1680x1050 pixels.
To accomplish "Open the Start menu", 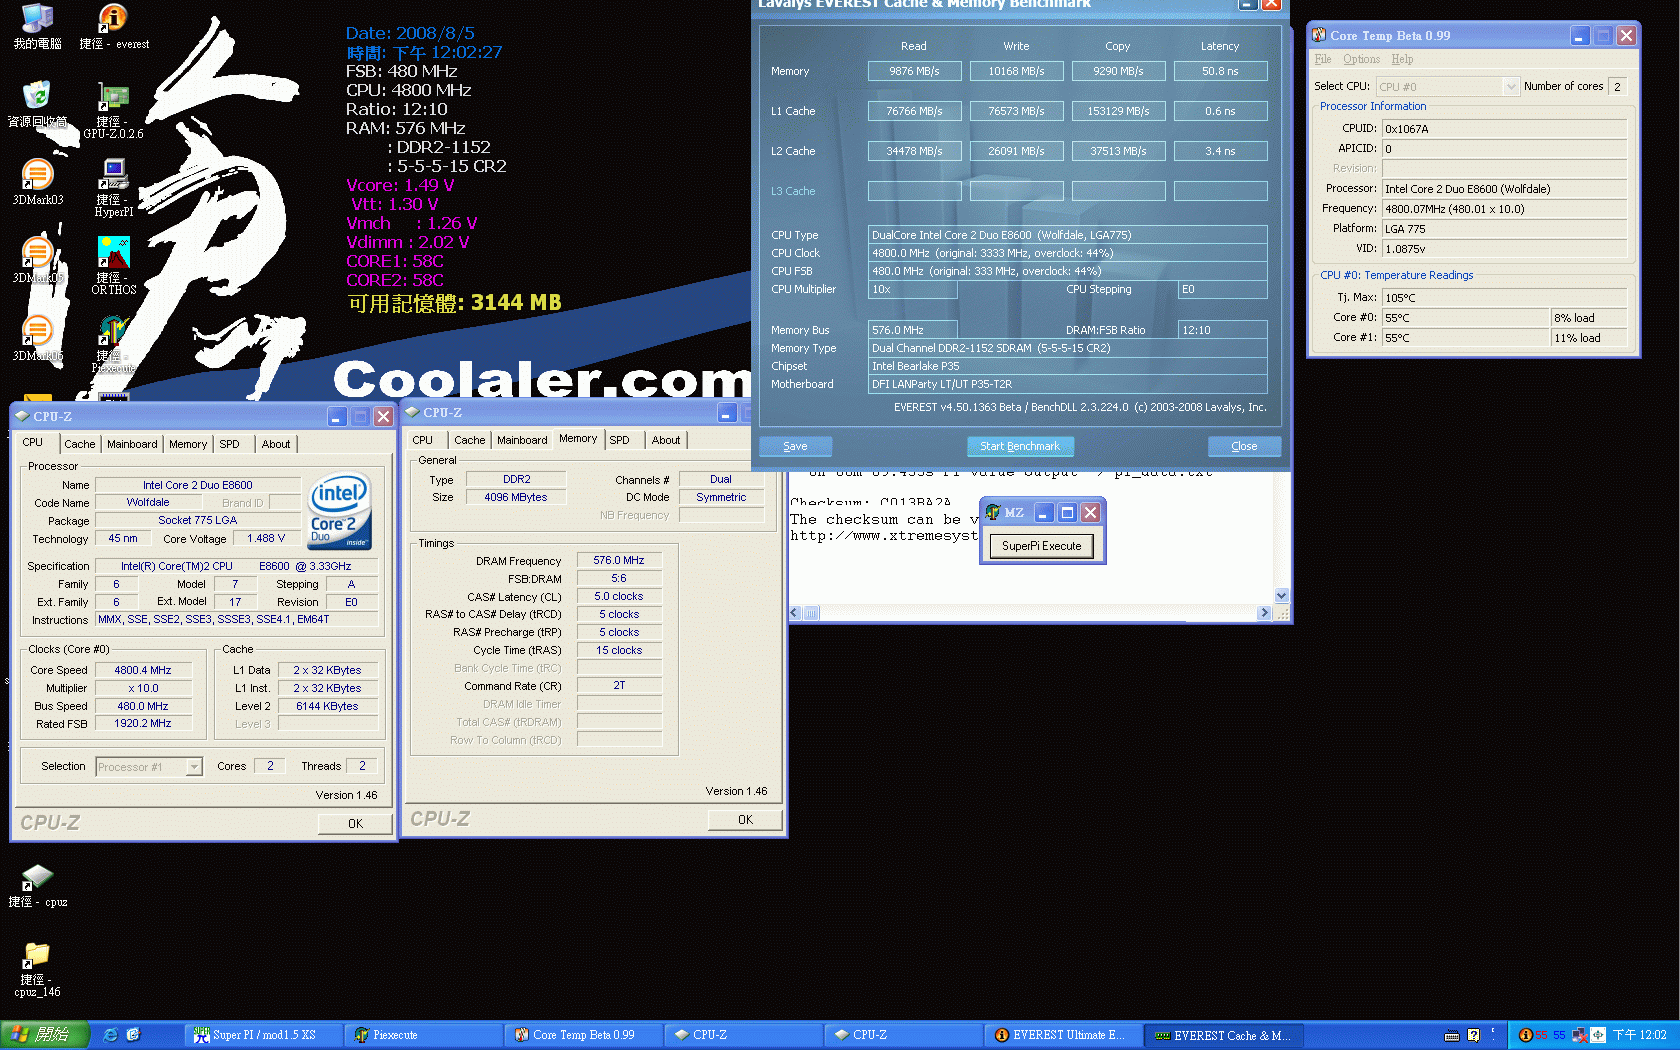I will pyautogui.click(x=45, y=1035).
